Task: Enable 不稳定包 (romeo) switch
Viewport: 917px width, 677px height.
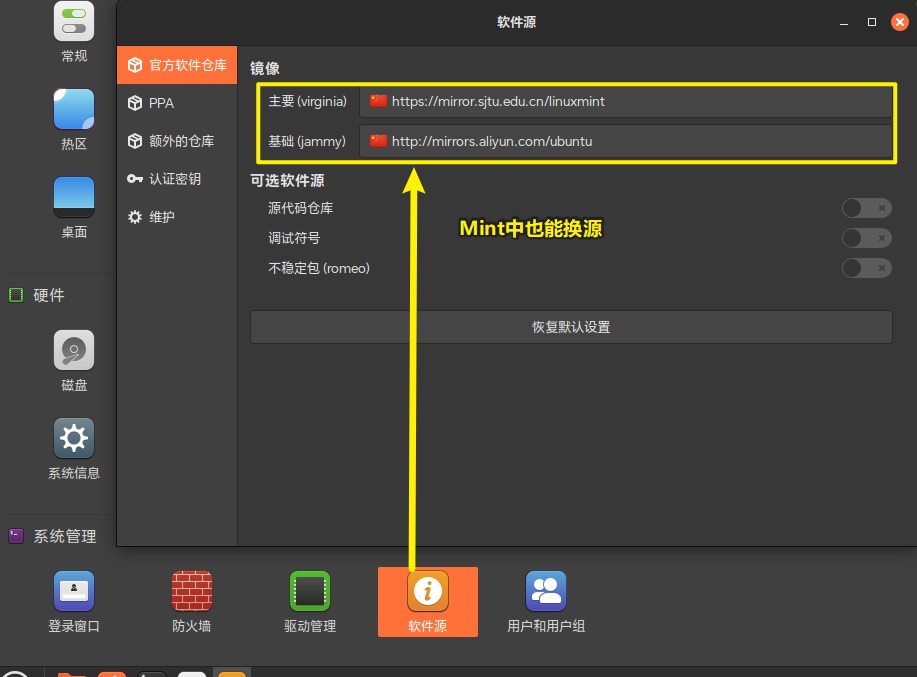Action: tap(865, 268)
